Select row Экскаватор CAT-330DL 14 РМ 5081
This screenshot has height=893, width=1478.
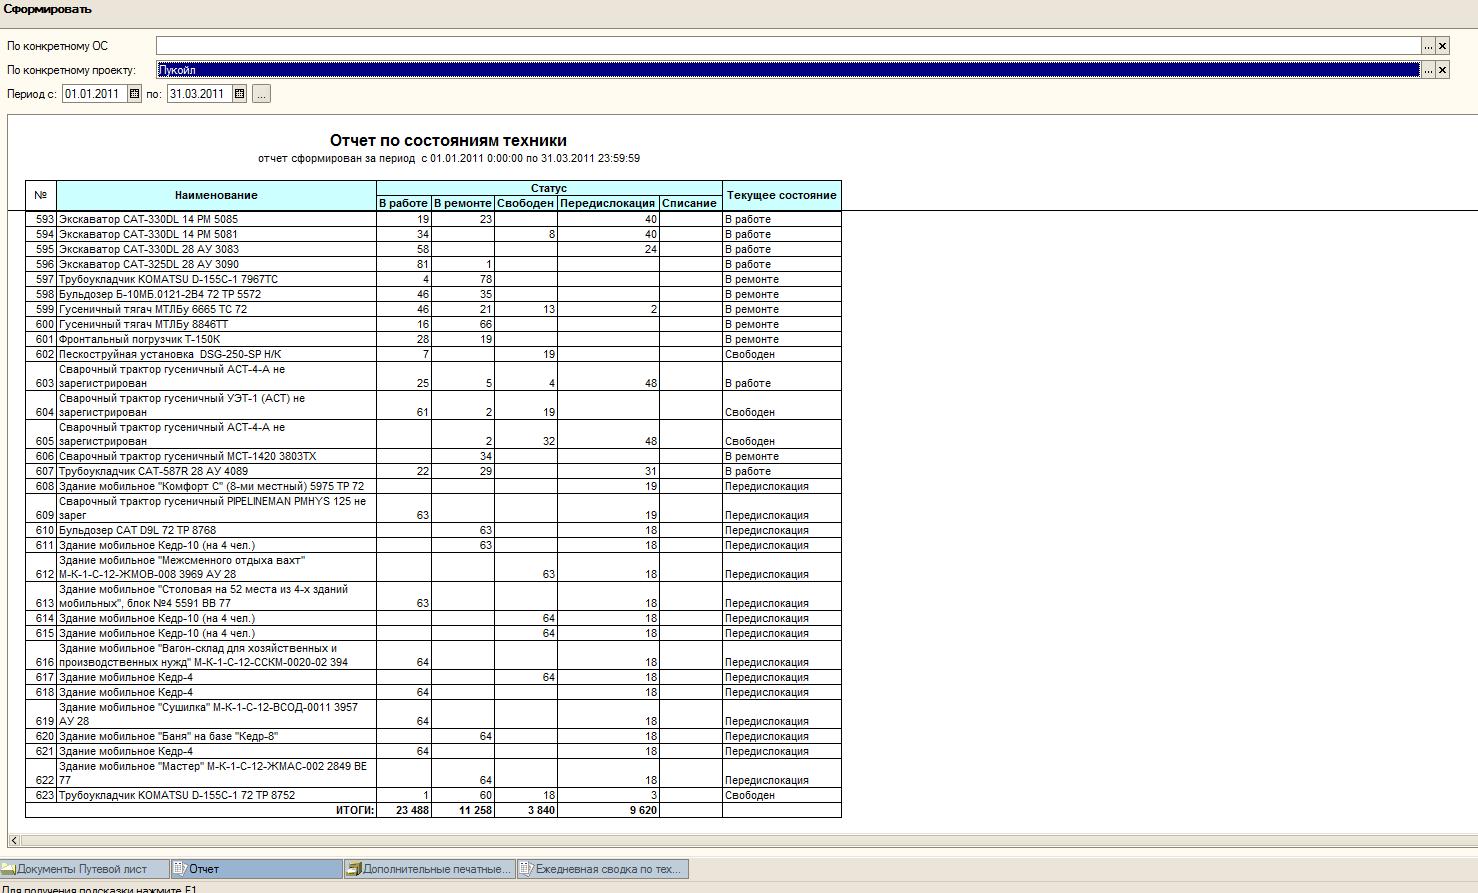point(433,234)
